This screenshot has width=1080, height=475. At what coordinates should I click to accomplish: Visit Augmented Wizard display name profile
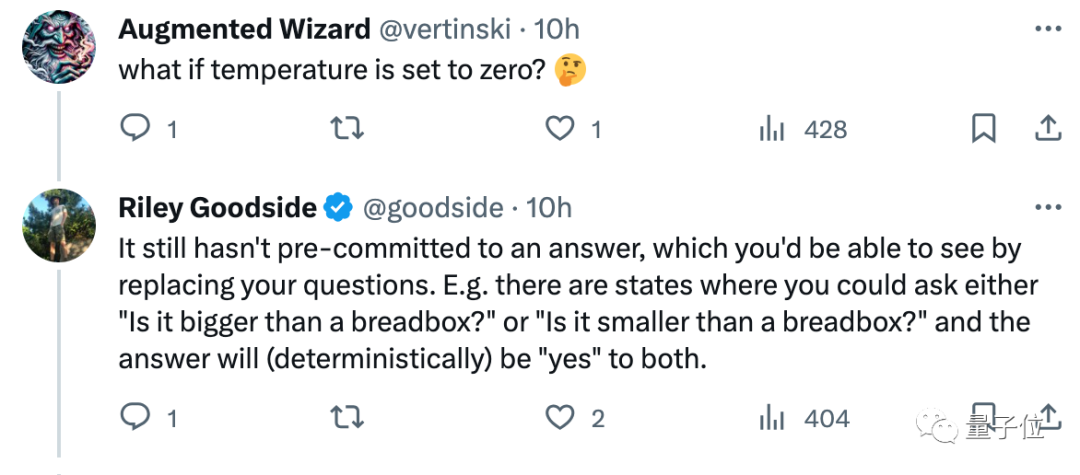244,30
